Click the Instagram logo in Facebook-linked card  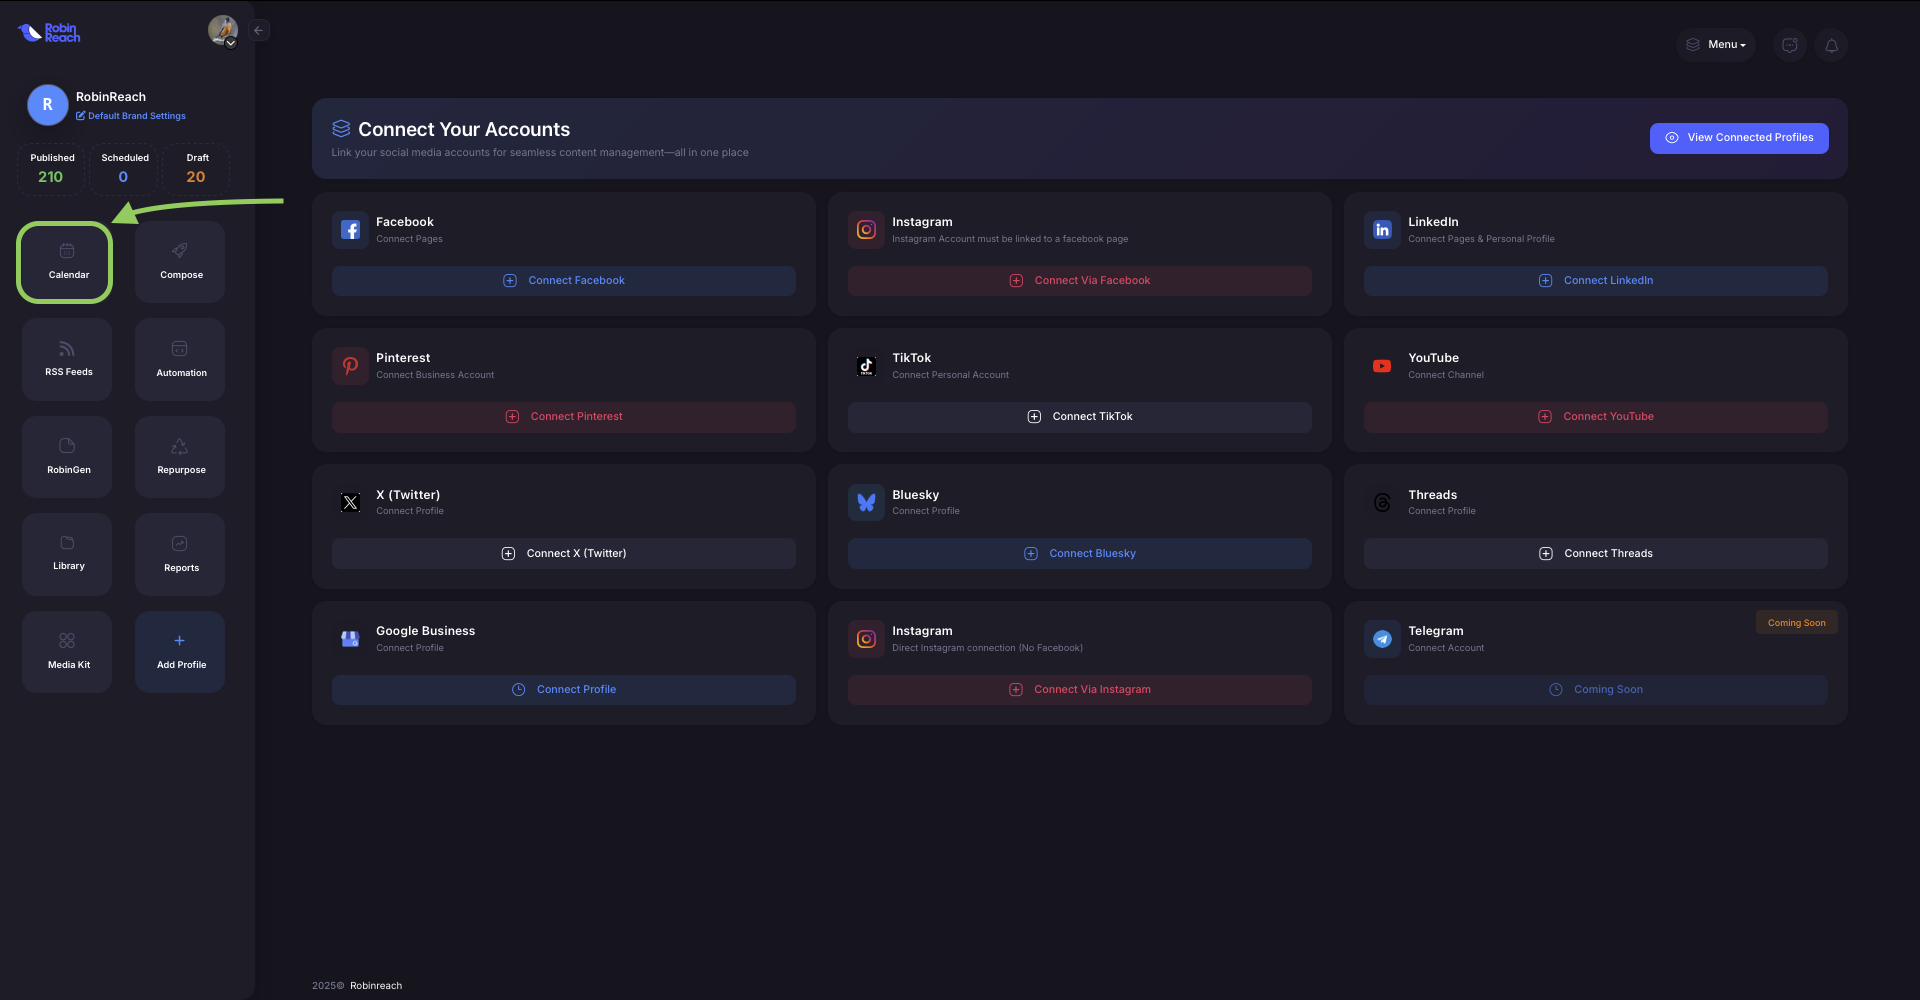pos(866,230)
